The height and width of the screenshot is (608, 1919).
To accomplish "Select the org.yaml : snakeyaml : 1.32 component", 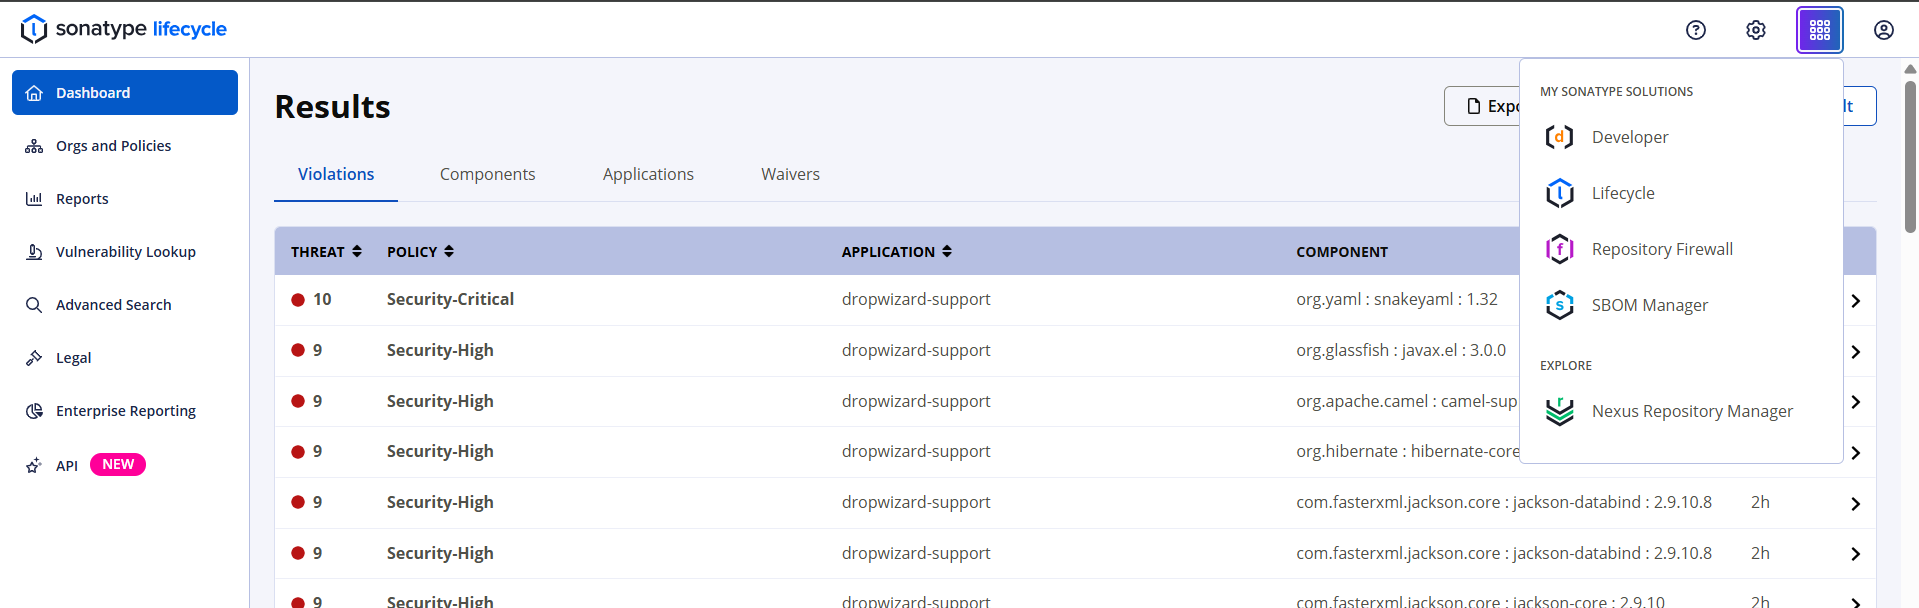I will [x=1397, y=299].
